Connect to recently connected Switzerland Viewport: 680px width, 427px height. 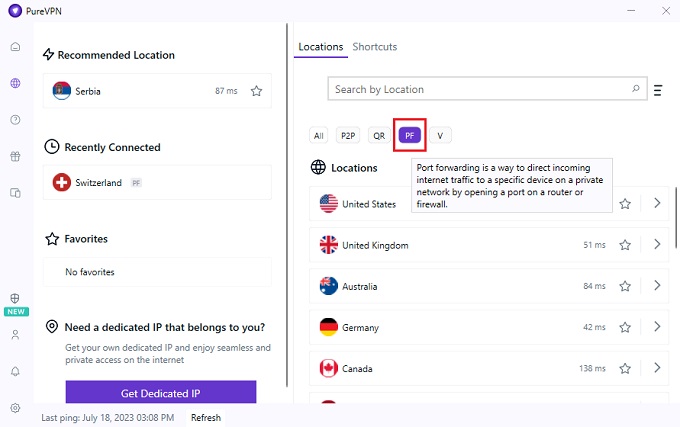157,183
